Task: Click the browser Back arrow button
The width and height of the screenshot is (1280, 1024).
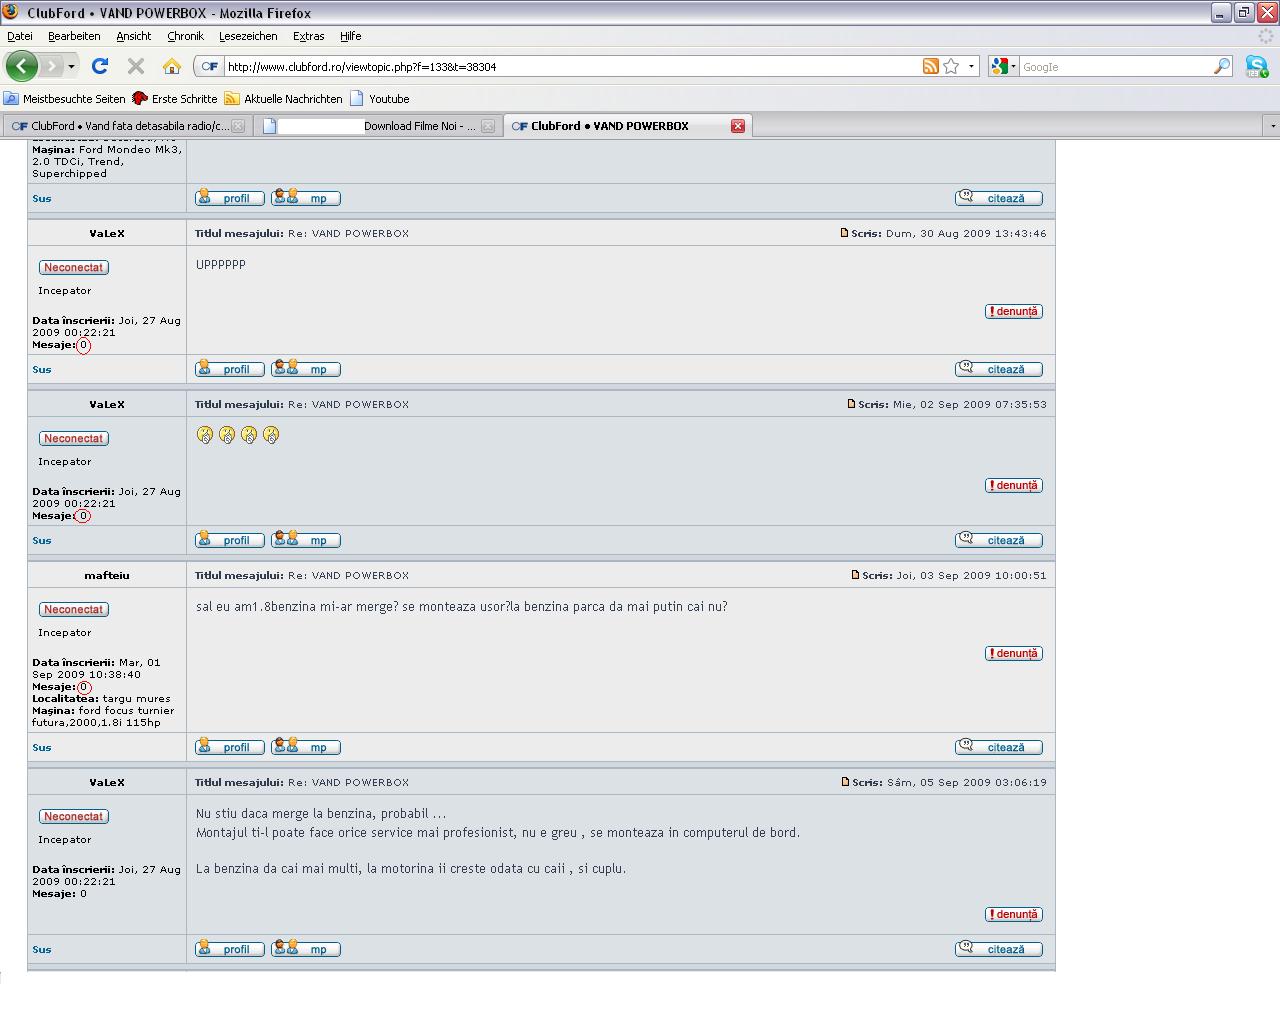Action: [21, 67]
